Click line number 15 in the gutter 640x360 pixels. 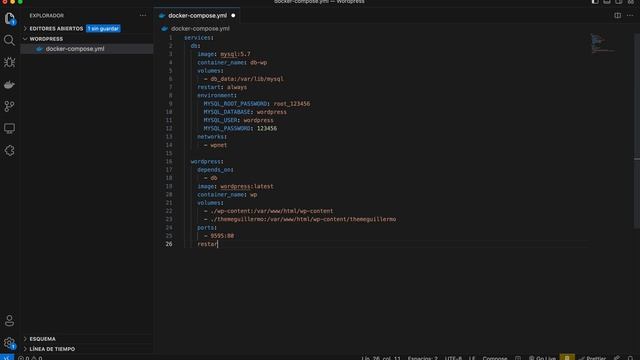[169, 153]
